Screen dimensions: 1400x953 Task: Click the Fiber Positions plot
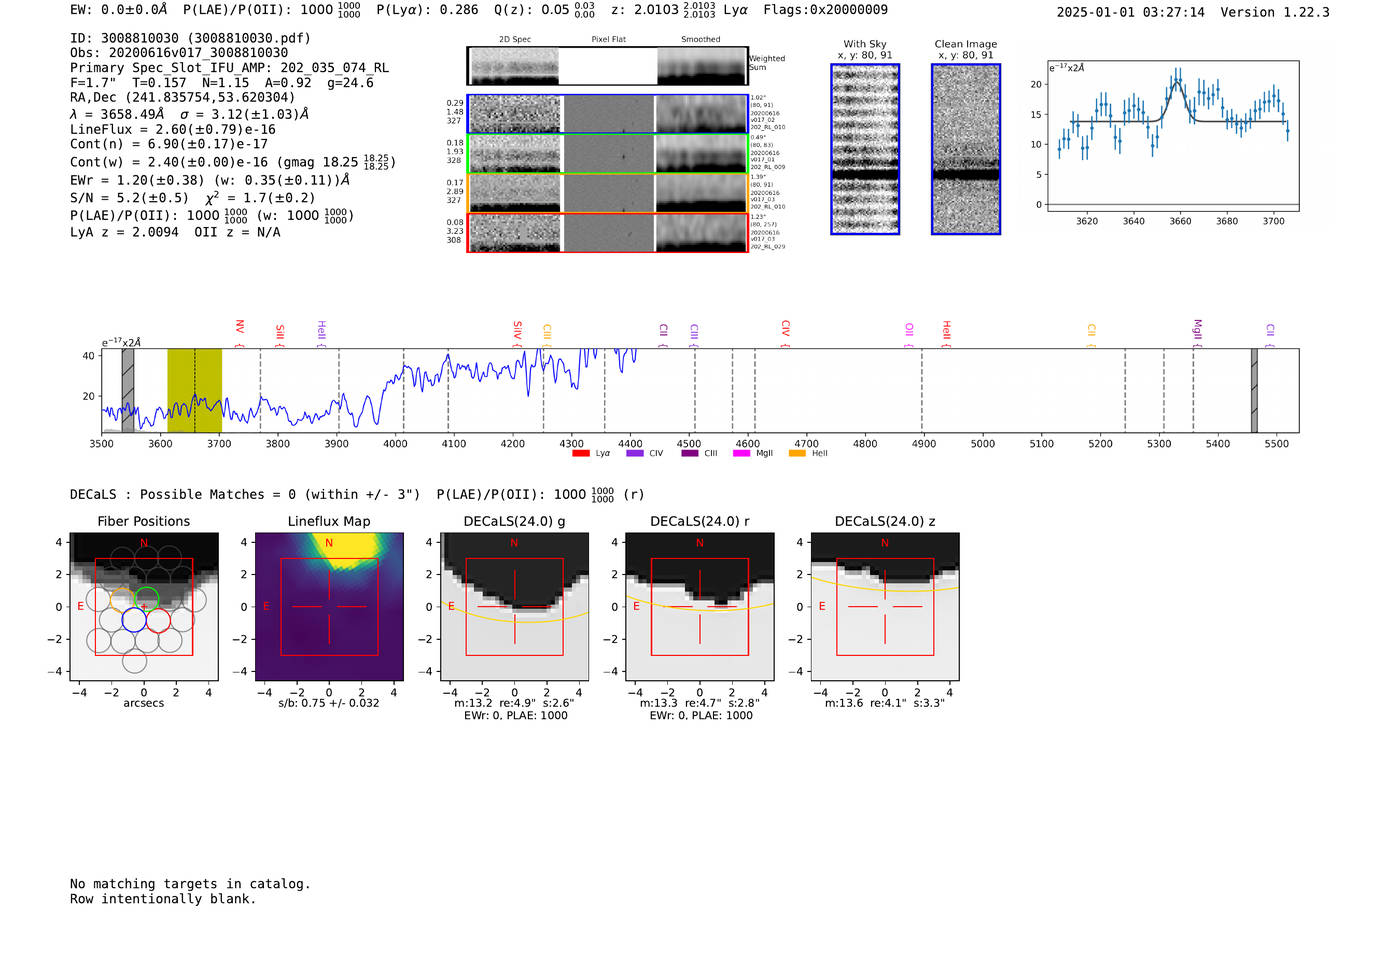click(x=144, y=606)
